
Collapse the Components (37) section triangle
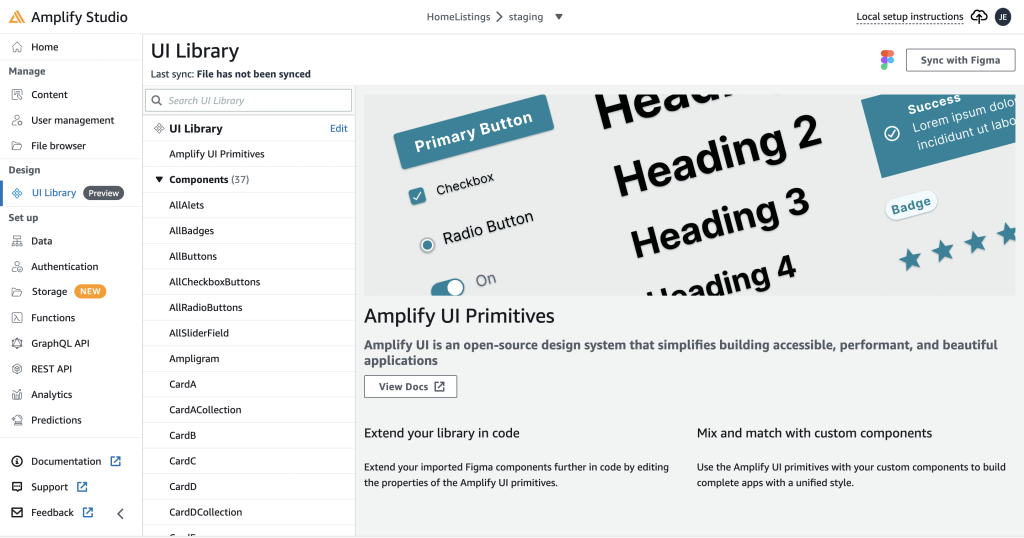click(159, 180)
